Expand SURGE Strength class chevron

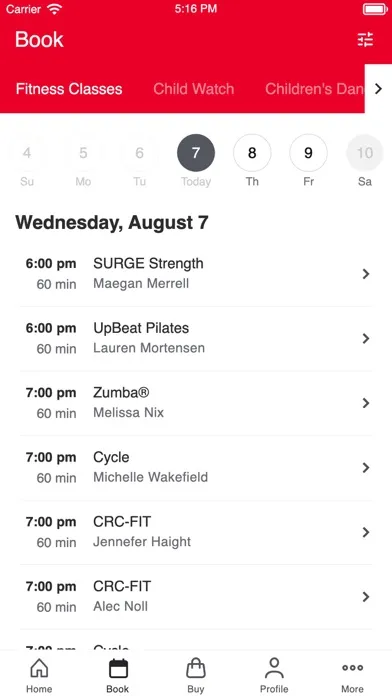click(x=366, y=274)
